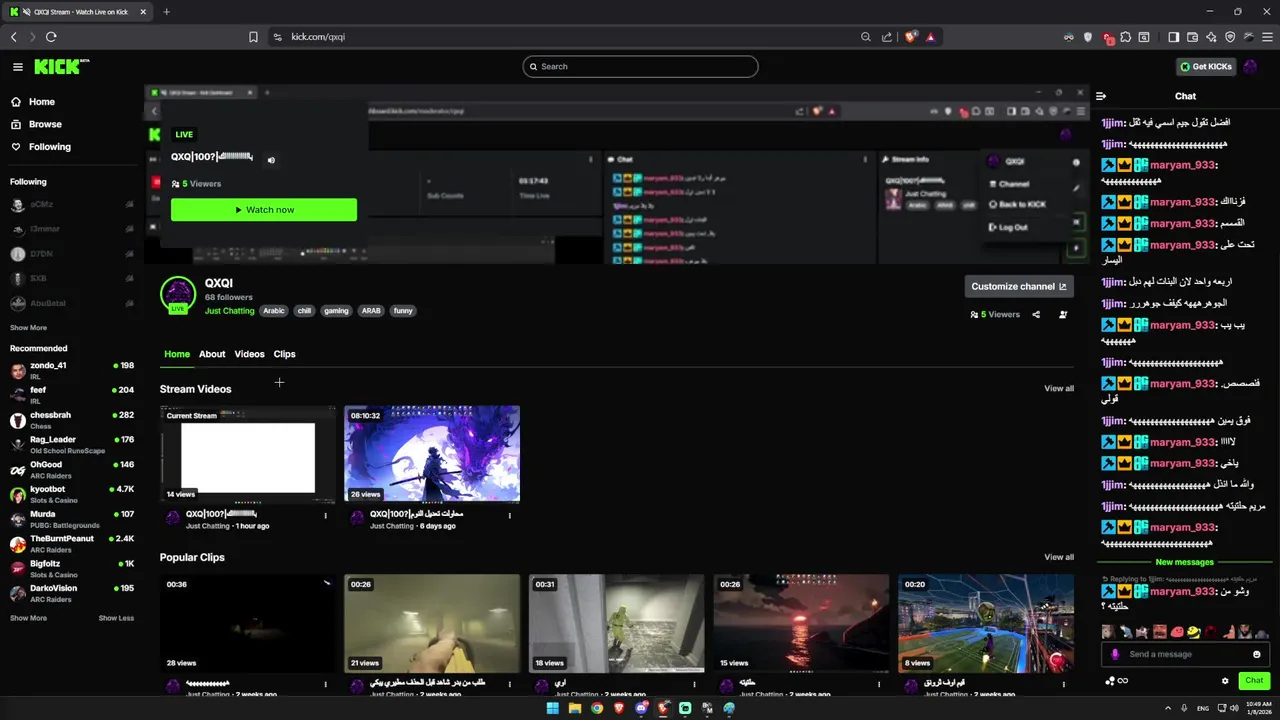The image size is (1280, 720).
Task: Open recommended channel TheBurntPeanut
Action: (72, 543)
